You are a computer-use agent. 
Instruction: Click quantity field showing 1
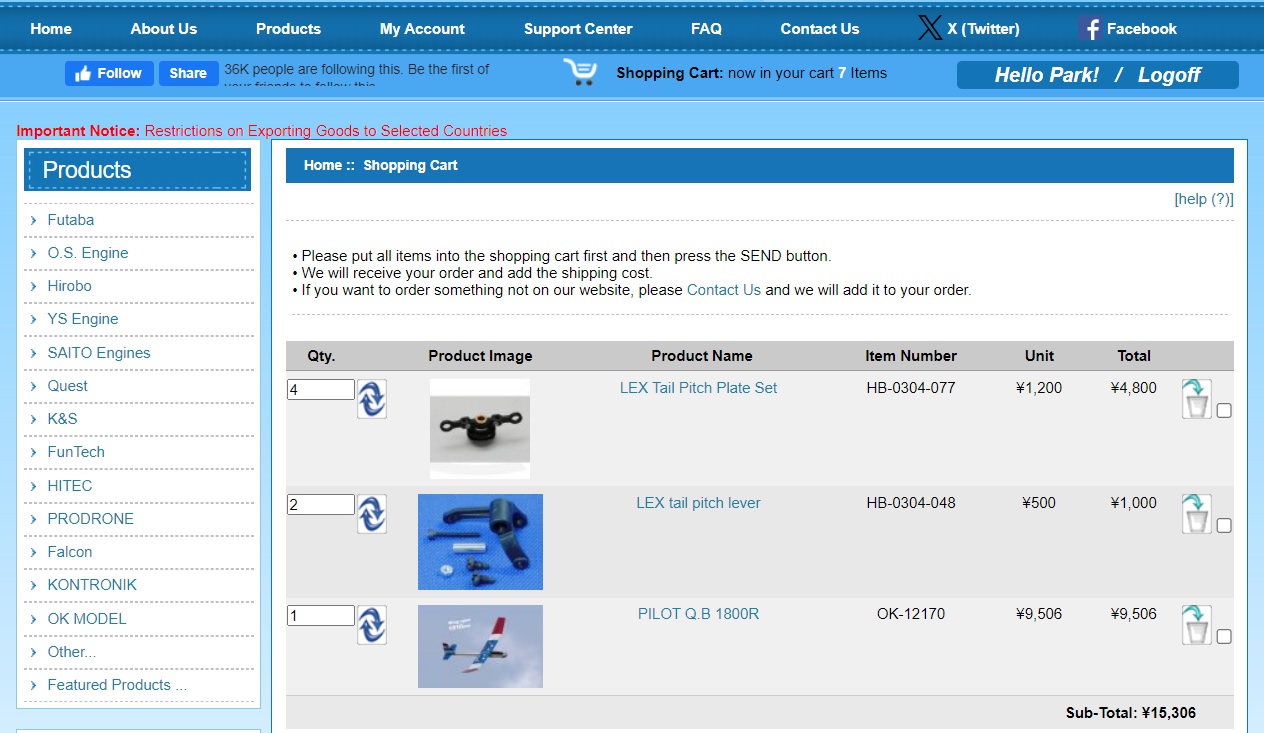click(x=320, y=616)
